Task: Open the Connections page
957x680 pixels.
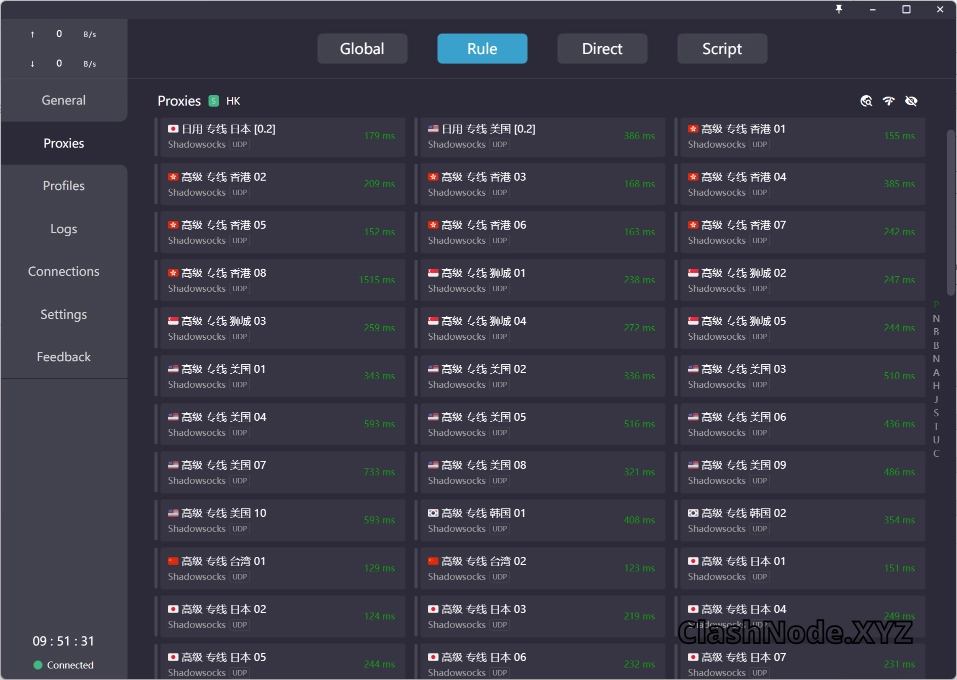Action: pos(63,271)
